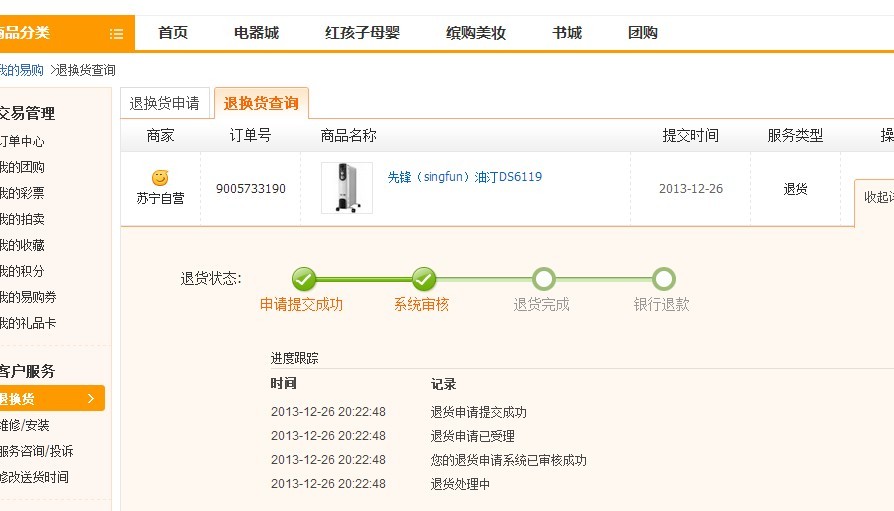
Task: Select 退换货 in customer service sidebar
Action: pyautogui.click(x=52, y=399)
